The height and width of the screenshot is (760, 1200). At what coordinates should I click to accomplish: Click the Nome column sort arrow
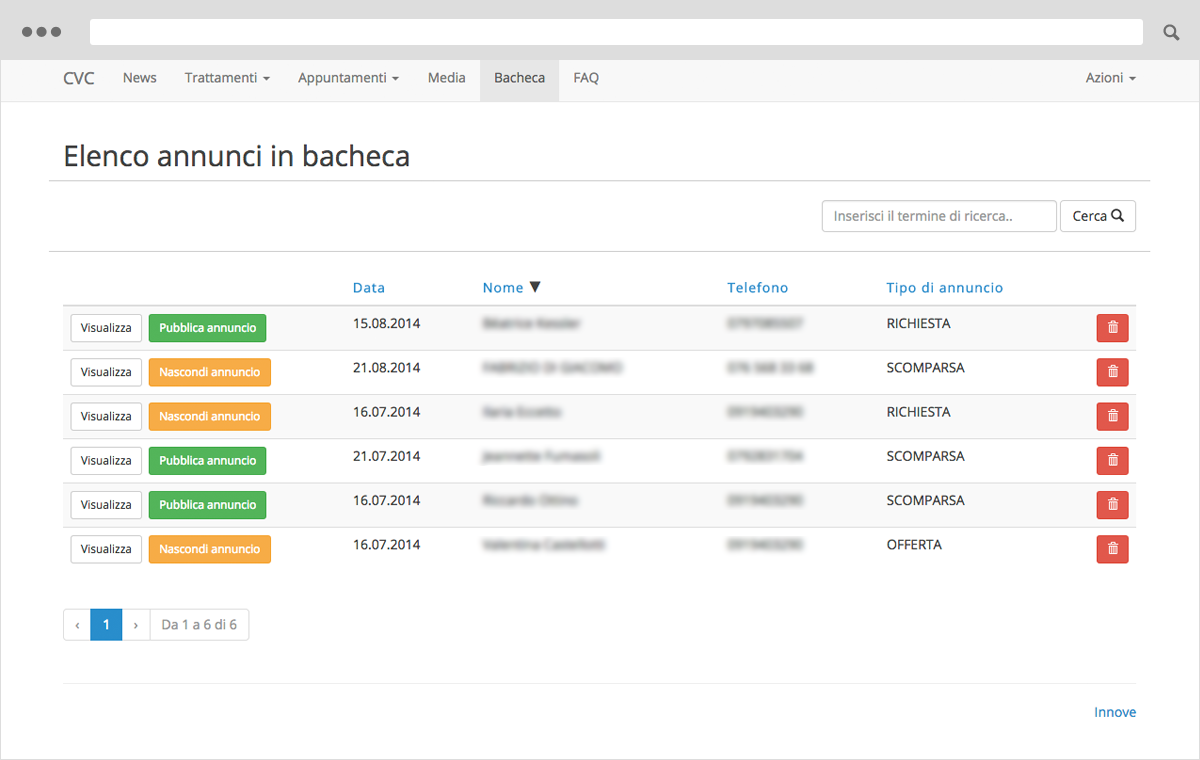(535, 288)
